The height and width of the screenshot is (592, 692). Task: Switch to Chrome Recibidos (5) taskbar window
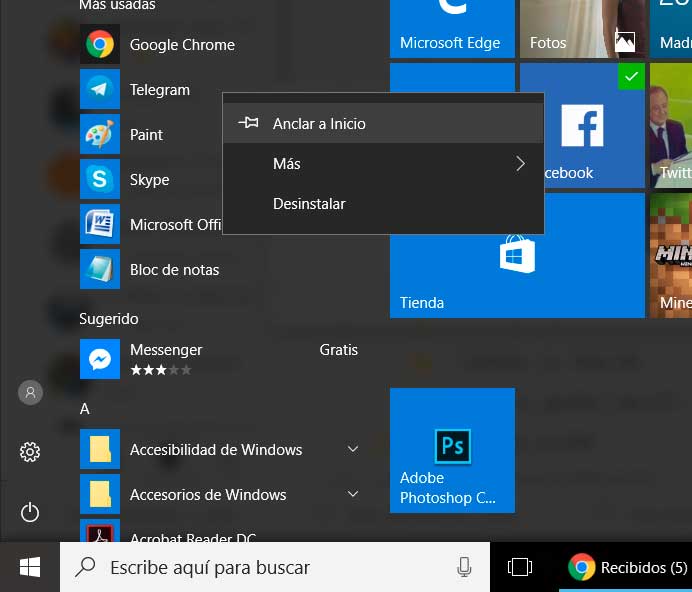click(625, 567)
